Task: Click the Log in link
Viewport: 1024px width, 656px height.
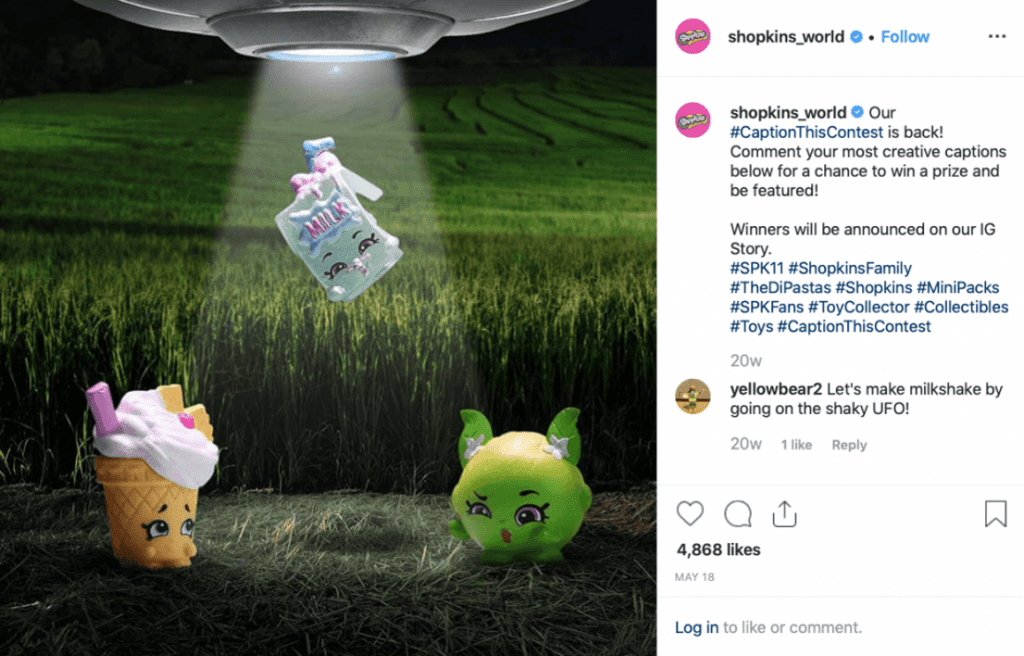Action: tap(696, 627)
